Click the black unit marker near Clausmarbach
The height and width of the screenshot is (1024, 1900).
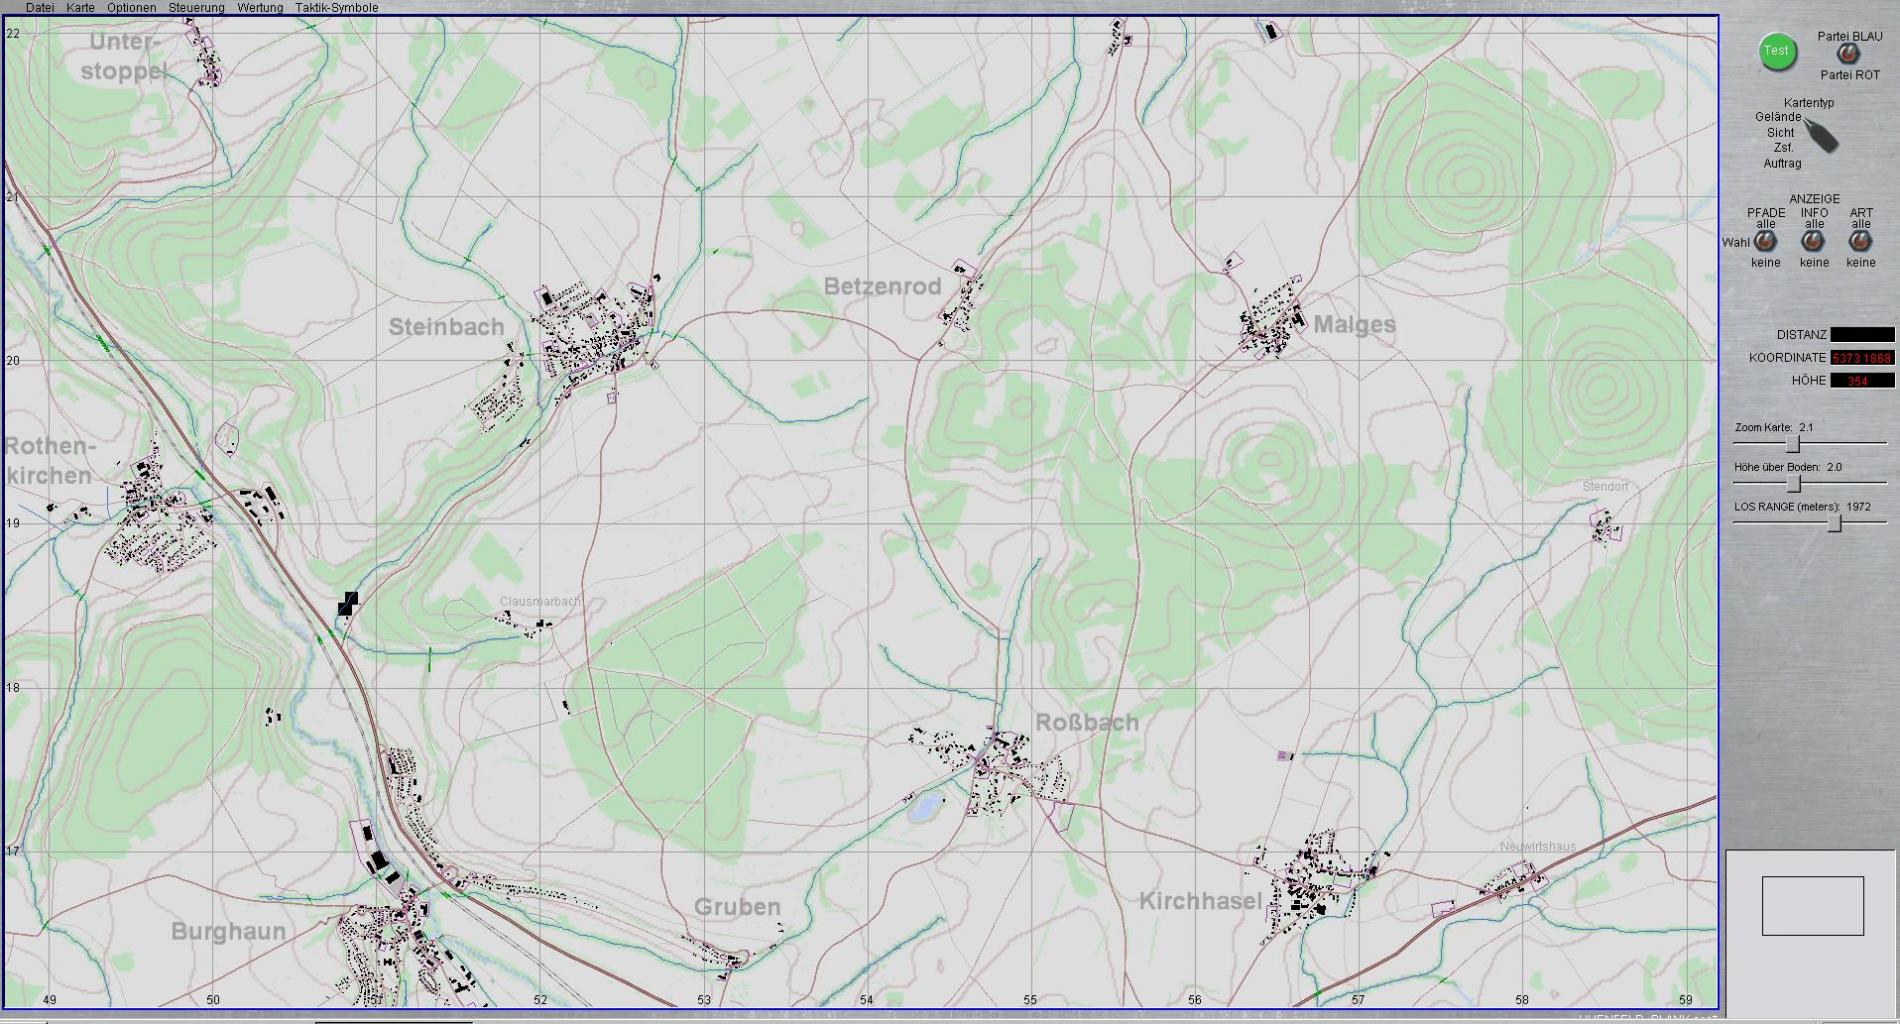pos(347,602)
